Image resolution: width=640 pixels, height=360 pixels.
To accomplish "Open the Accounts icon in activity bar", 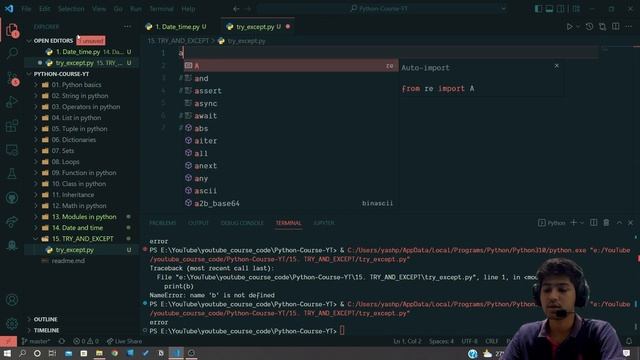I will click(x=12, y=300).
